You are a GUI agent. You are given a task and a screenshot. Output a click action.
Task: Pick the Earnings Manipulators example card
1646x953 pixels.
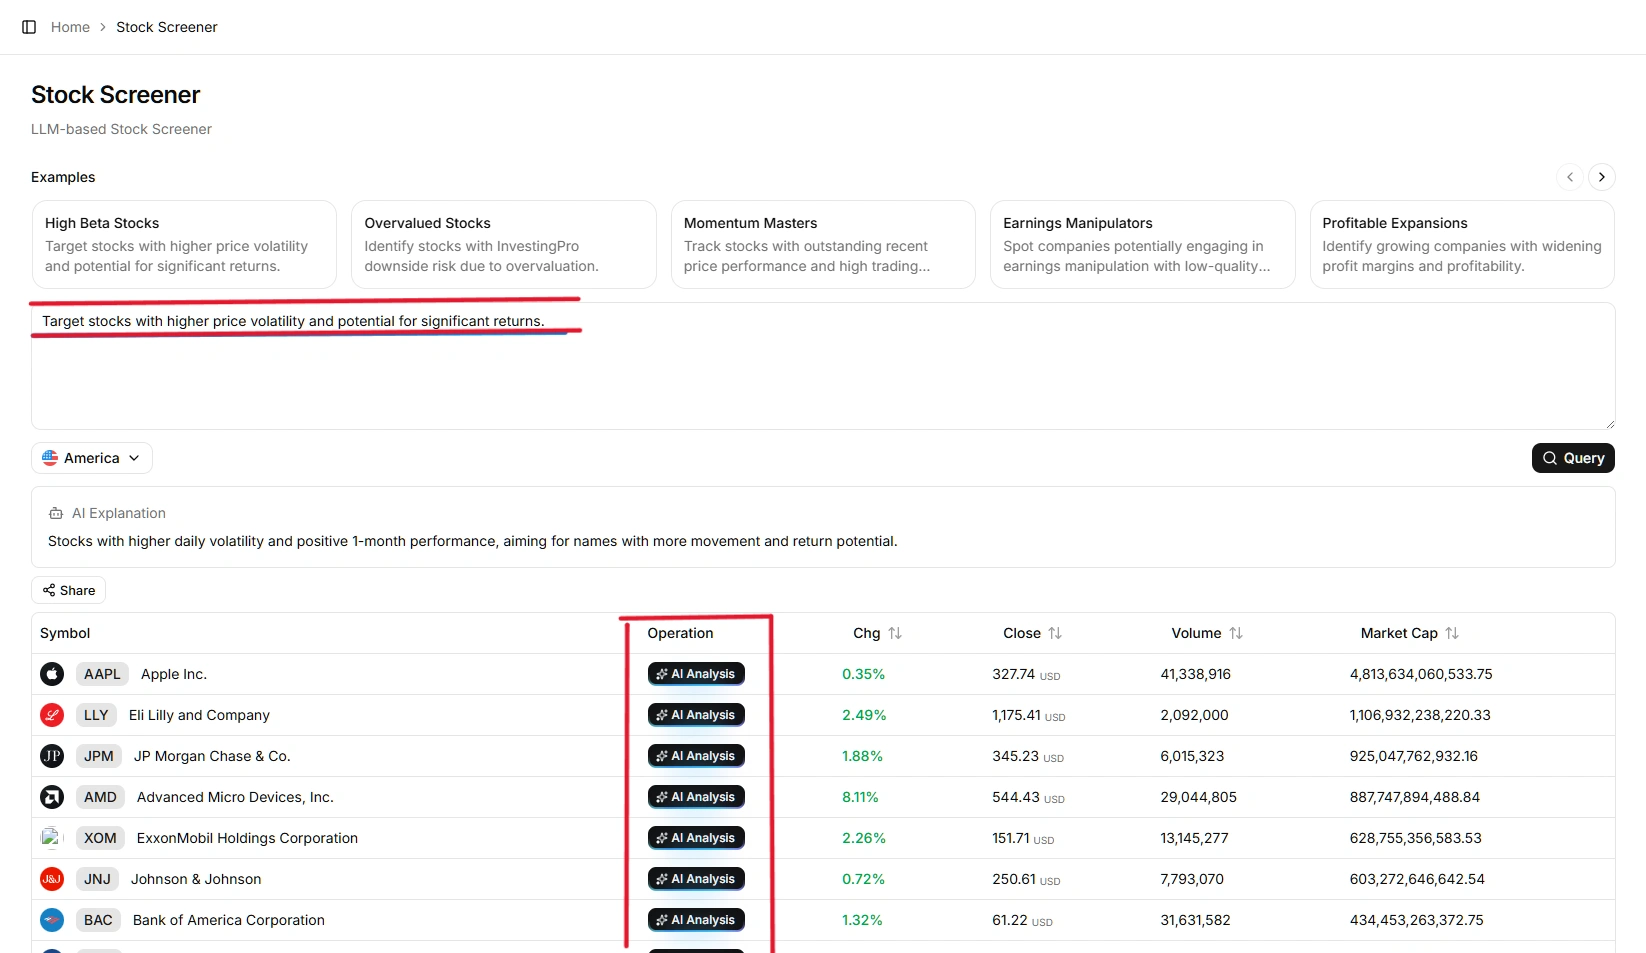[x=1143, y=244]
